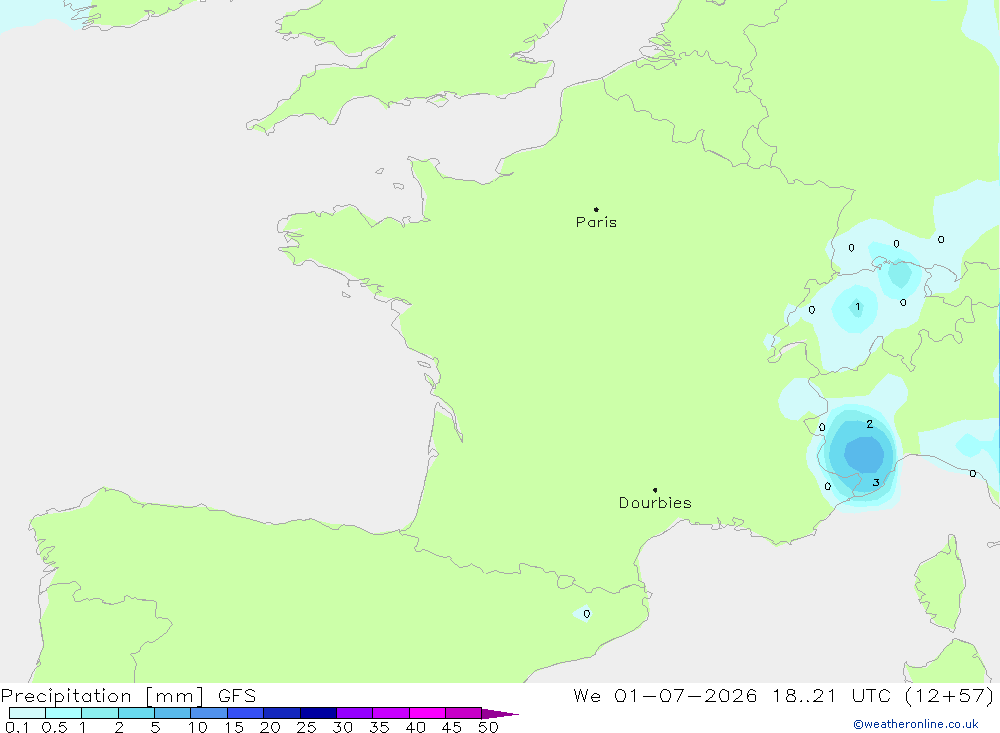
Task: Click the darkest blue precipitation core over the Alps
Action: click(x=864, y=454)
